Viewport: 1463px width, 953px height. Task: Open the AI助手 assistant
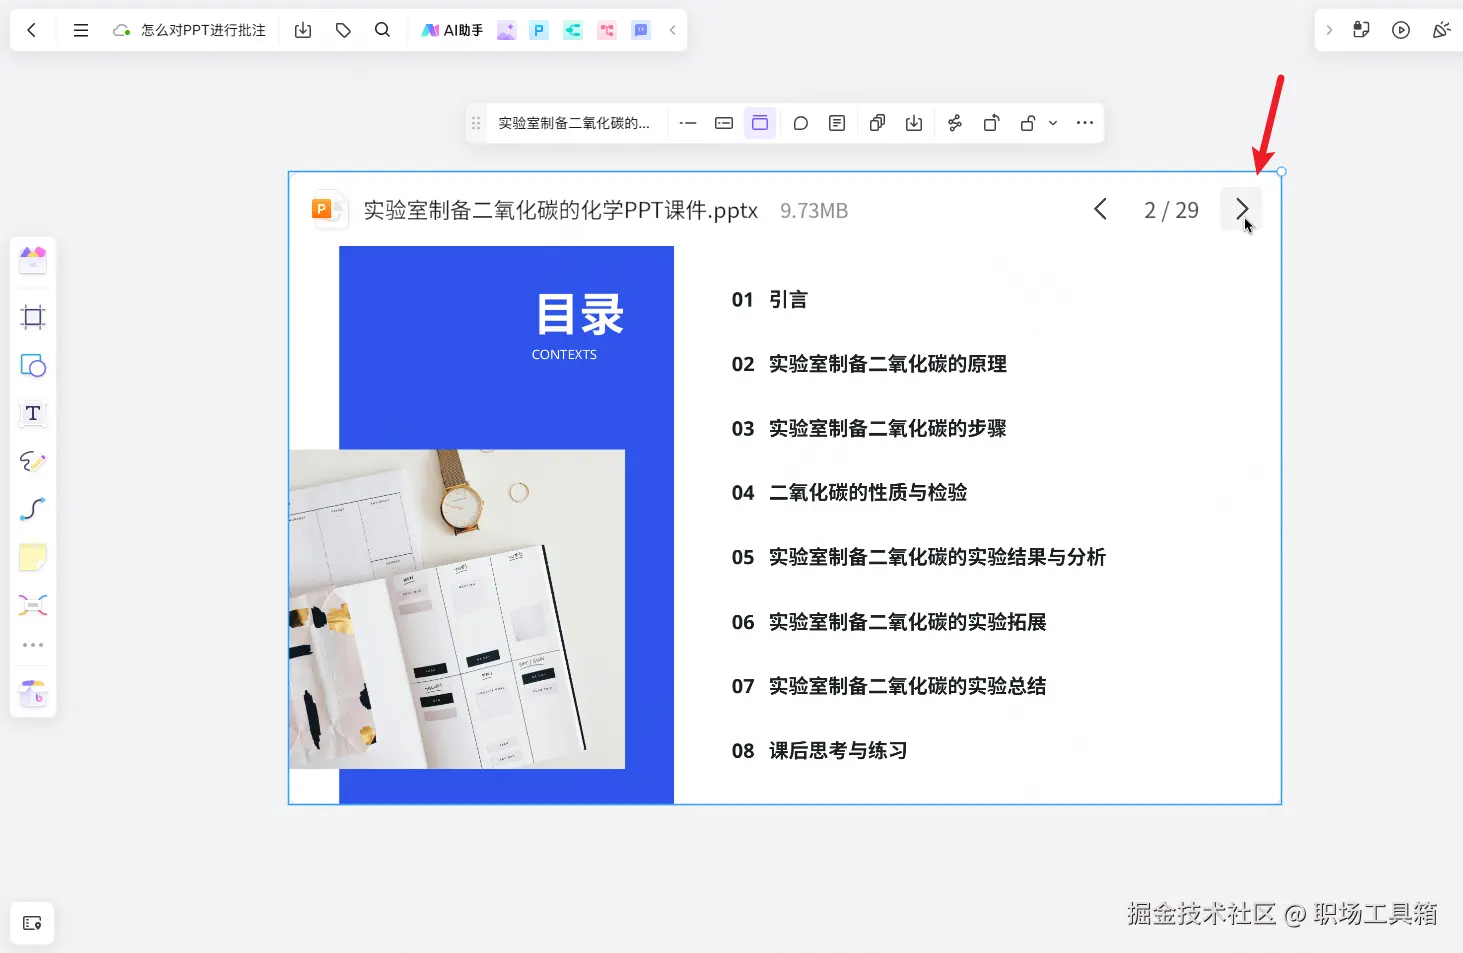click(x=452, y=30)
